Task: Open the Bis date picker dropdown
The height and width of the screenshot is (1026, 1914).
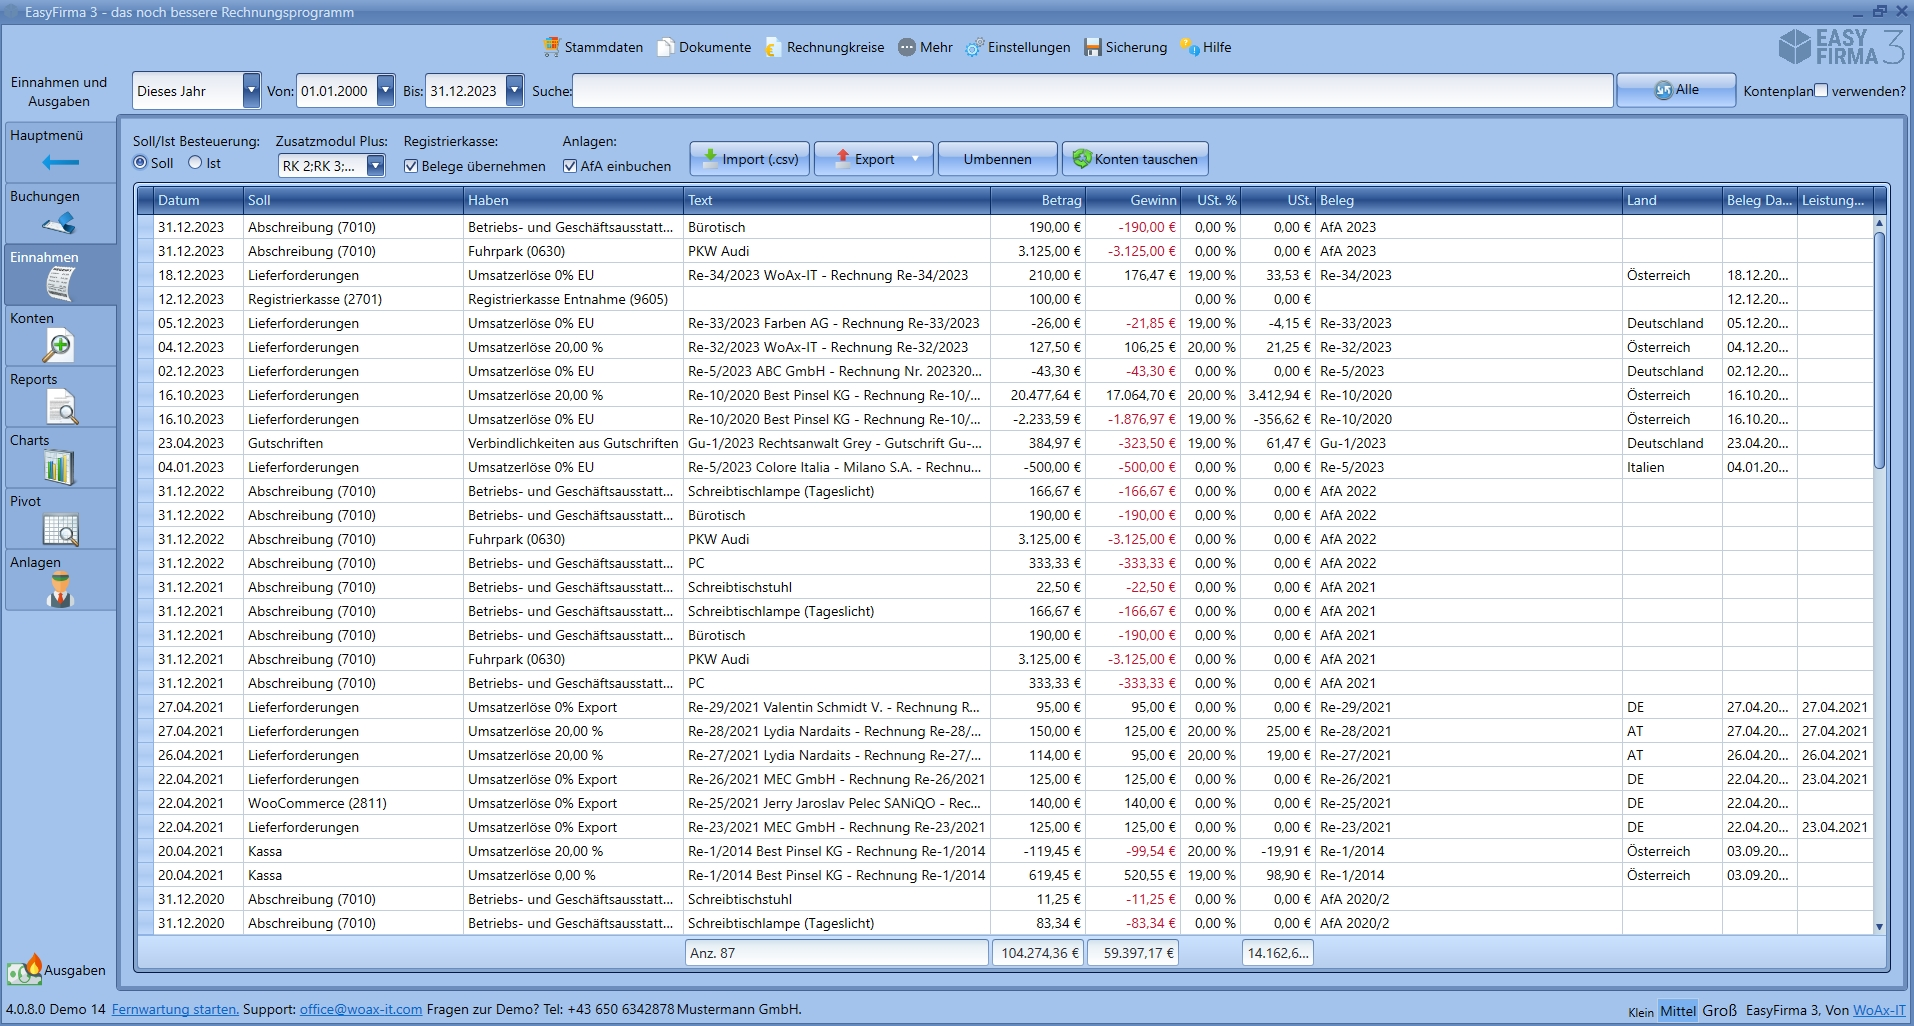Action: point(514,91)
